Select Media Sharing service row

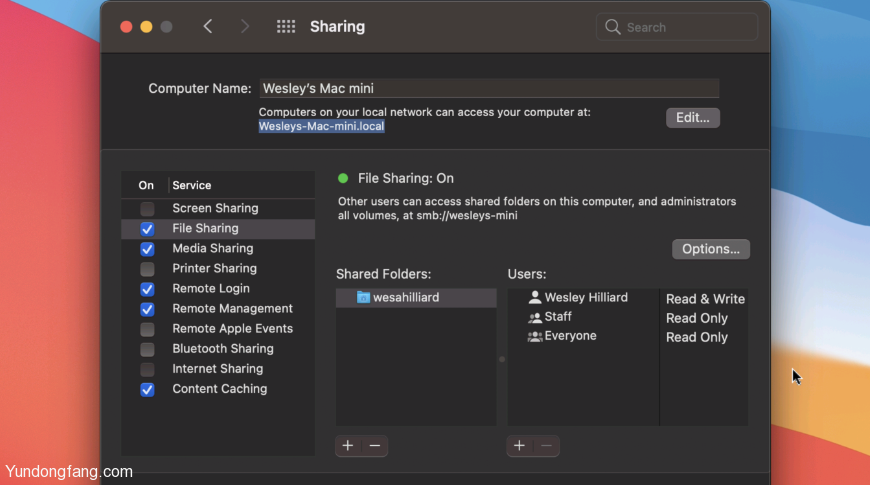click(218, 249)
